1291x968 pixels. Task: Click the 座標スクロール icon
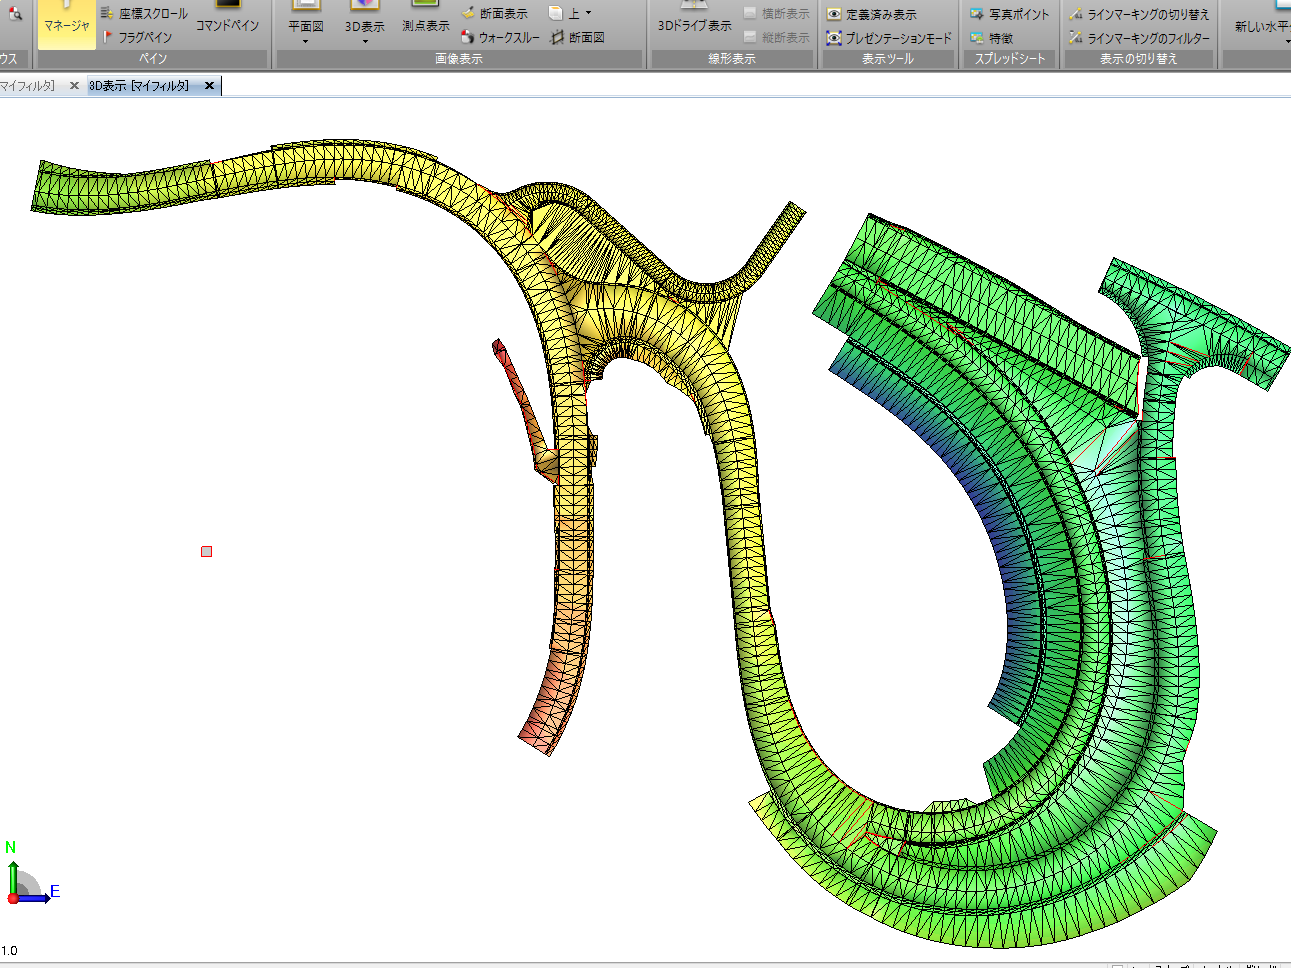tap(107, 13)
